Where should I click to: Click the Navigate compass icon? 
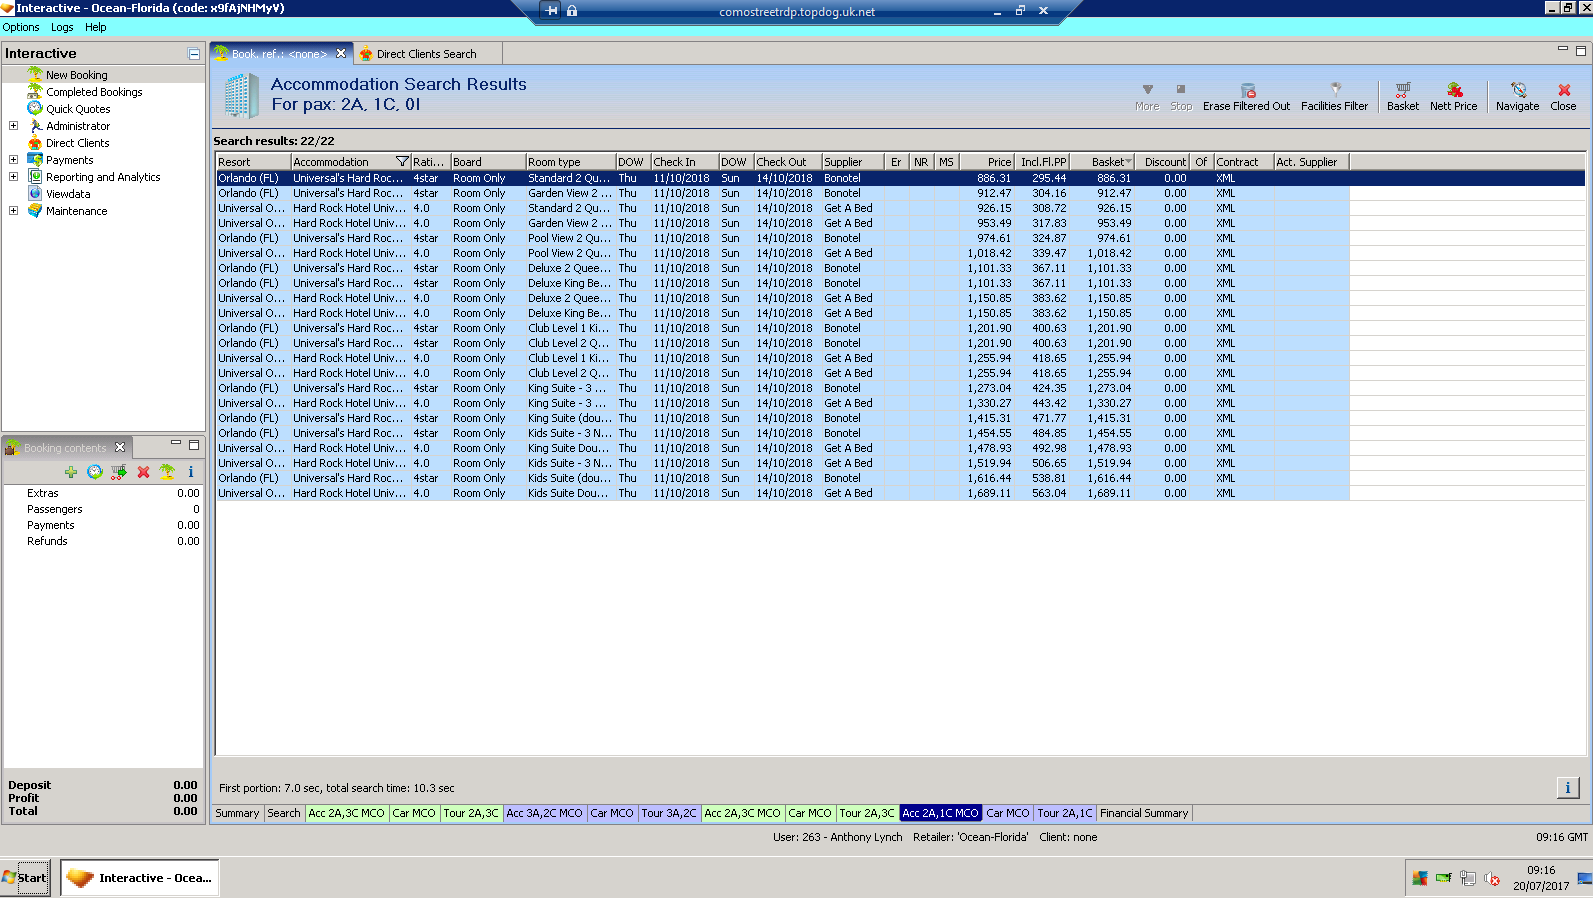1517,91
